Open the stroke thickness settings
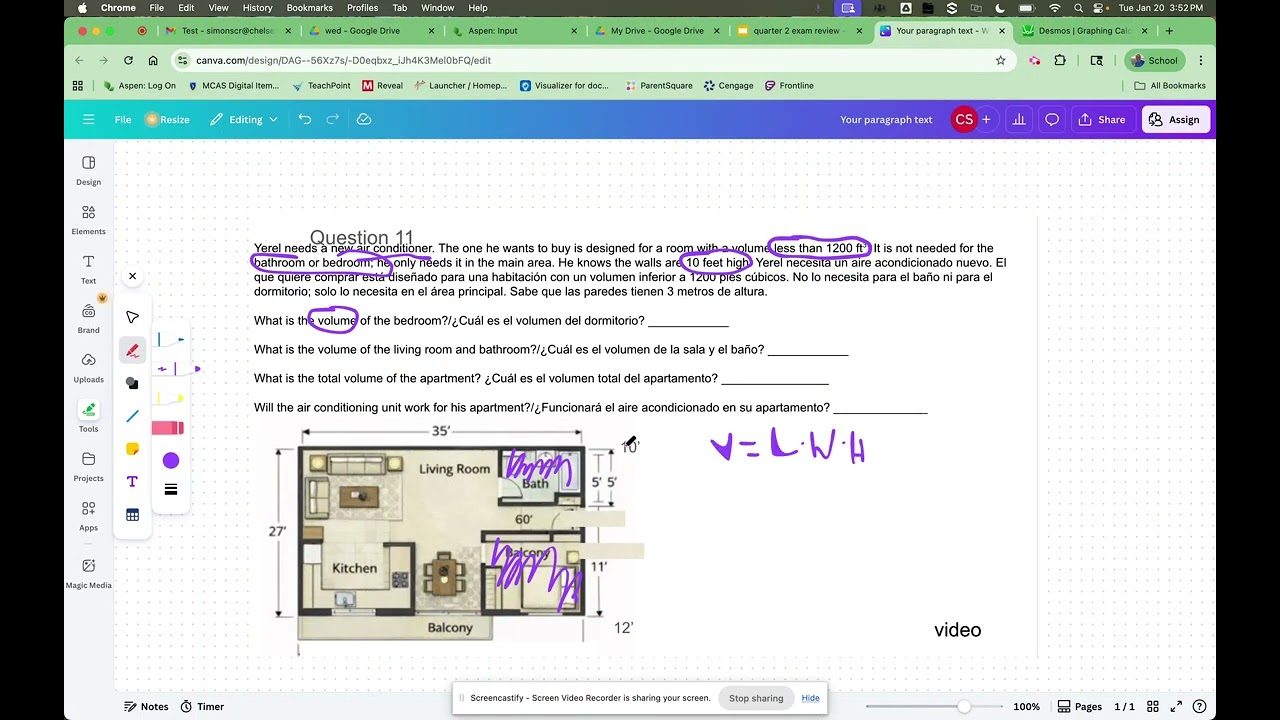Image resolution: width=1280 pixels, height=720 pixels. (x=171, y=490)
